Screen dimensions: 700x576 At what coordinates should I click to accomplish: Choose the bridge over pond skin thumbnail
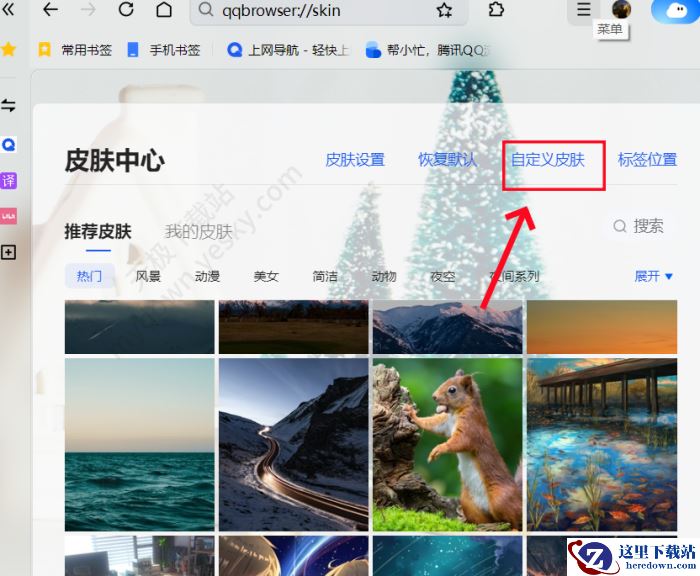[602, 444]
